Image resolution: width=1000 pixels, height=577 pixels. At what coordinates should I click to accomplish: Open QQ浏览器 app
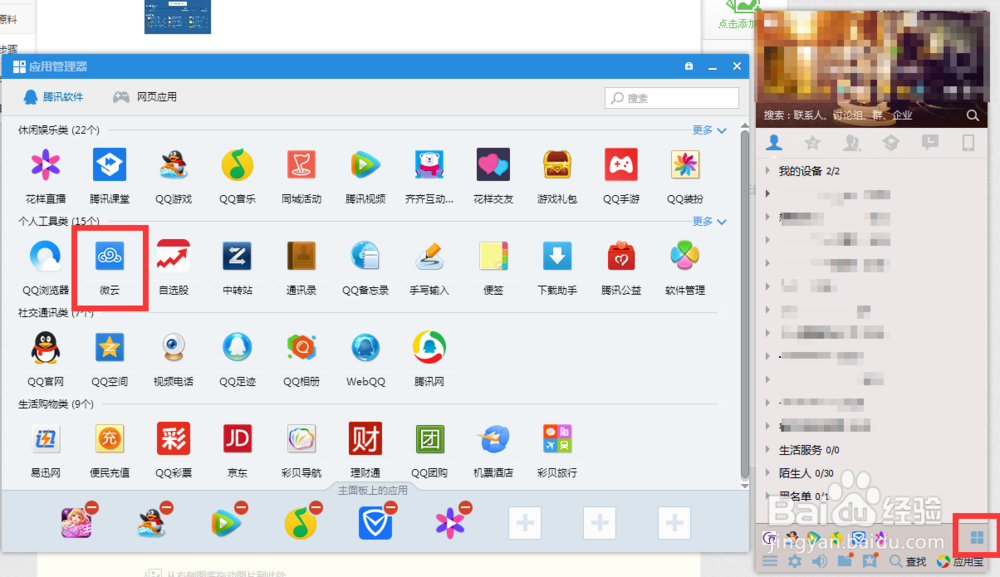45,256
